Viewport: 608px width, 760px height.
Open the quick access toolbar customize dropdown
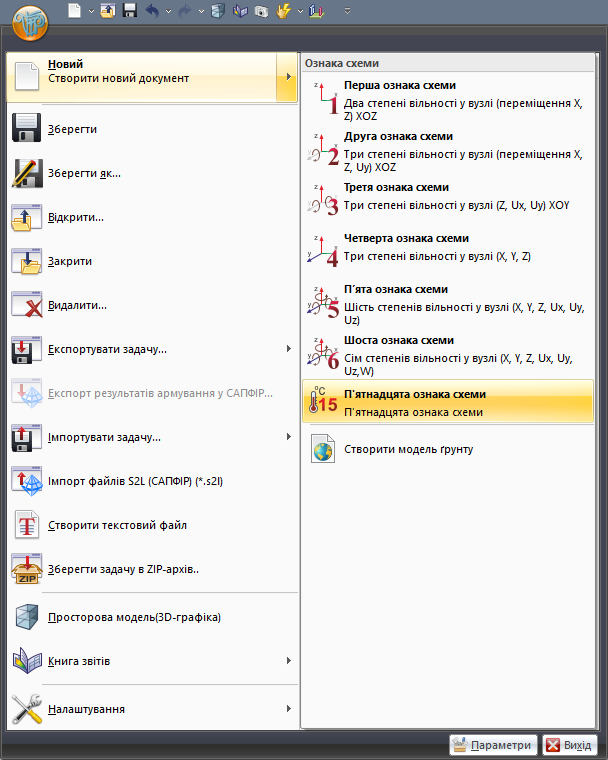tap(347, 11)
